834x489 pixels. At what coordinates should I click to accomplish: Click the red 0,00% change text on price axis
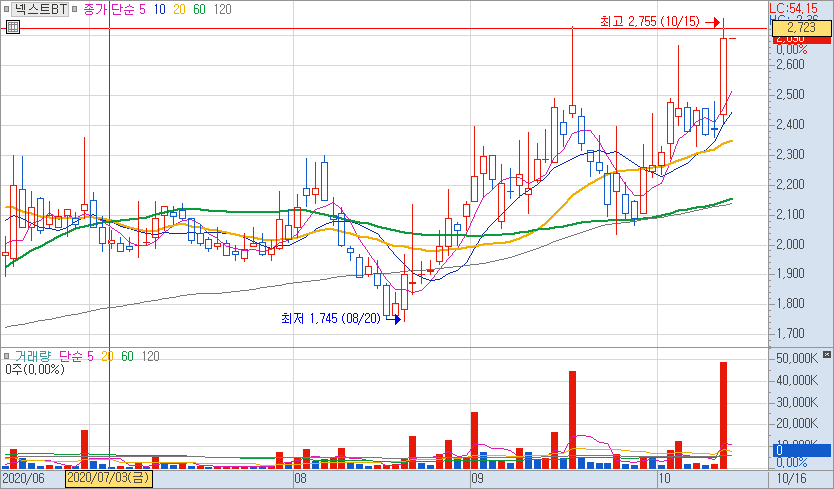tap(791, 50)
